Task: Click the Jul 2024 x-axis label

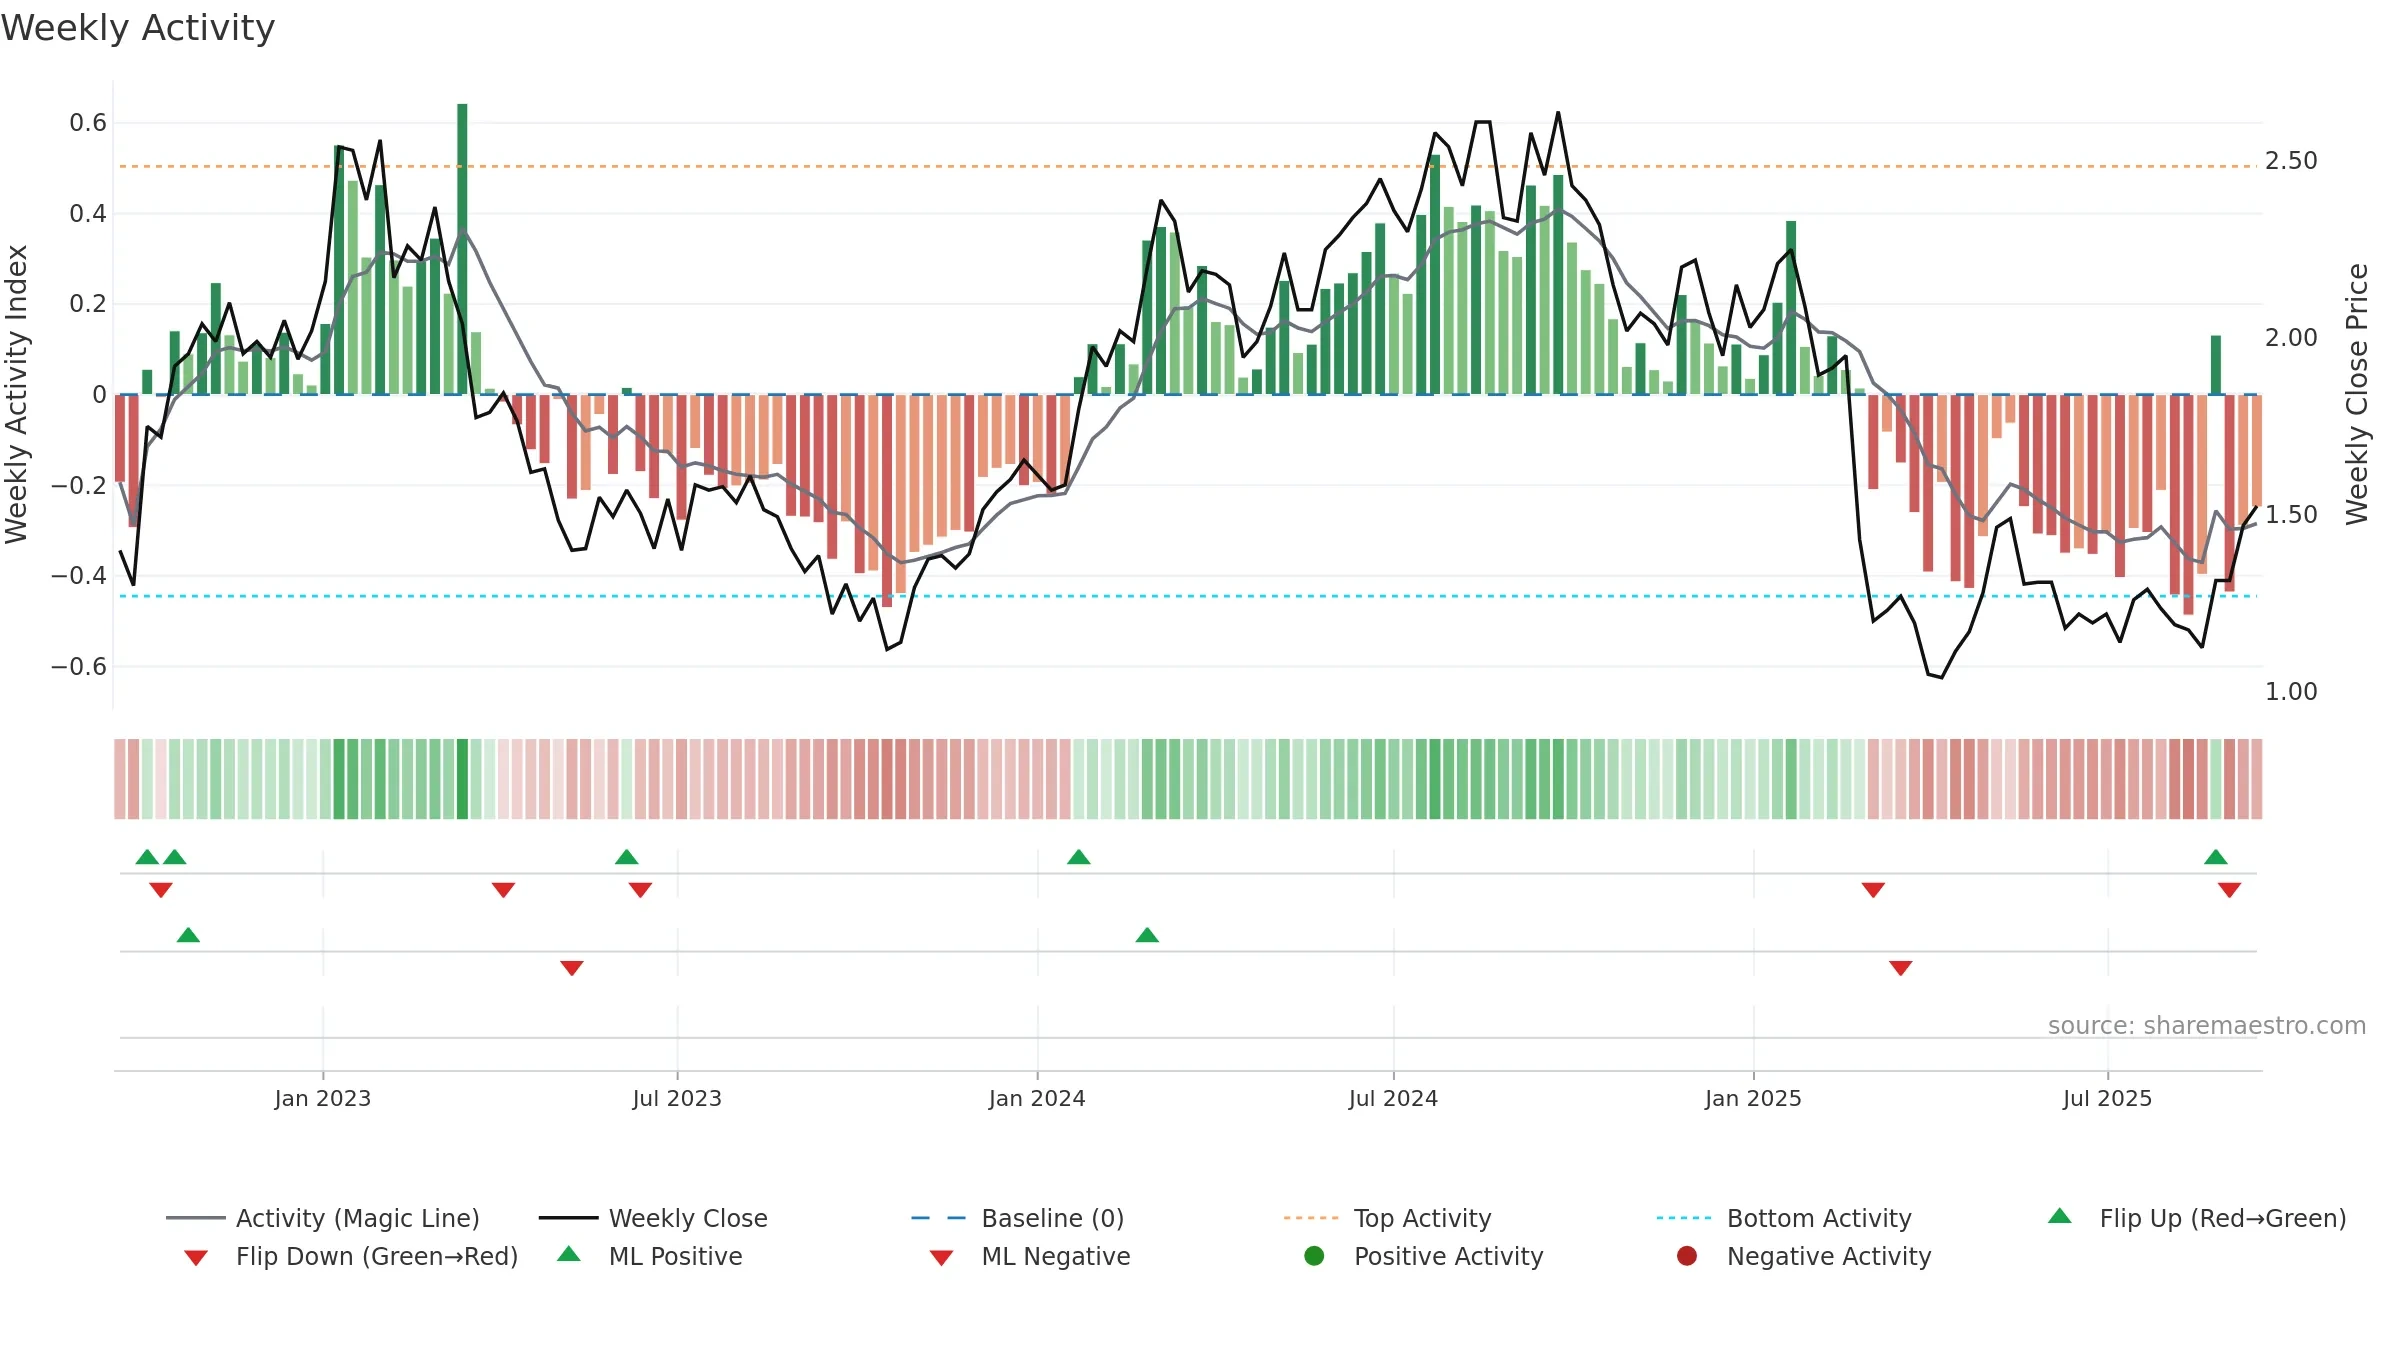Action: click(x=1393, y=1099)
